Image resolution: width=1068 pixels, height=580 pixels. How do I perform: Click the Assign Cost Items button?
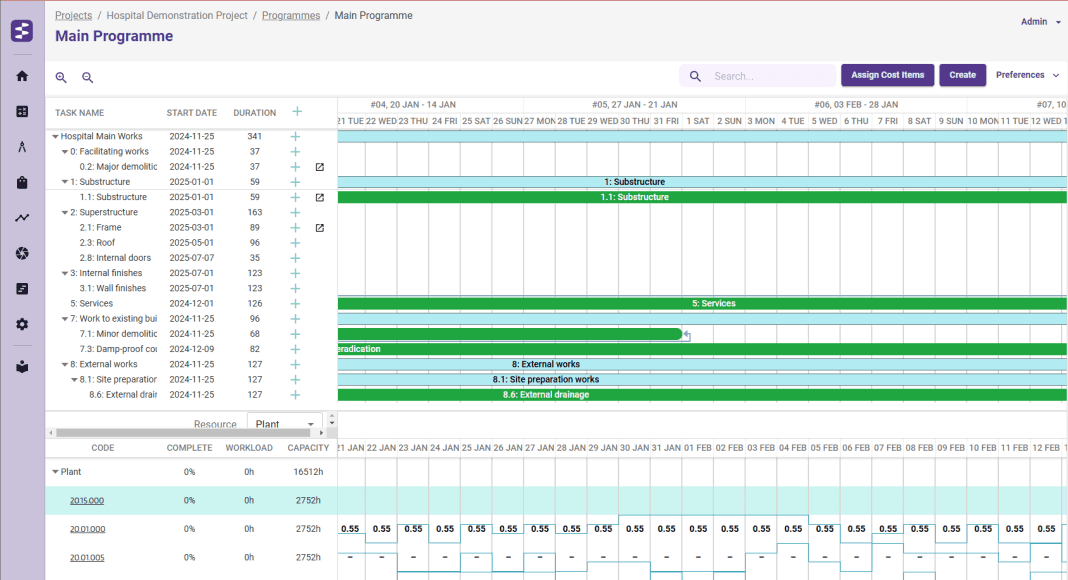[887, 75]
